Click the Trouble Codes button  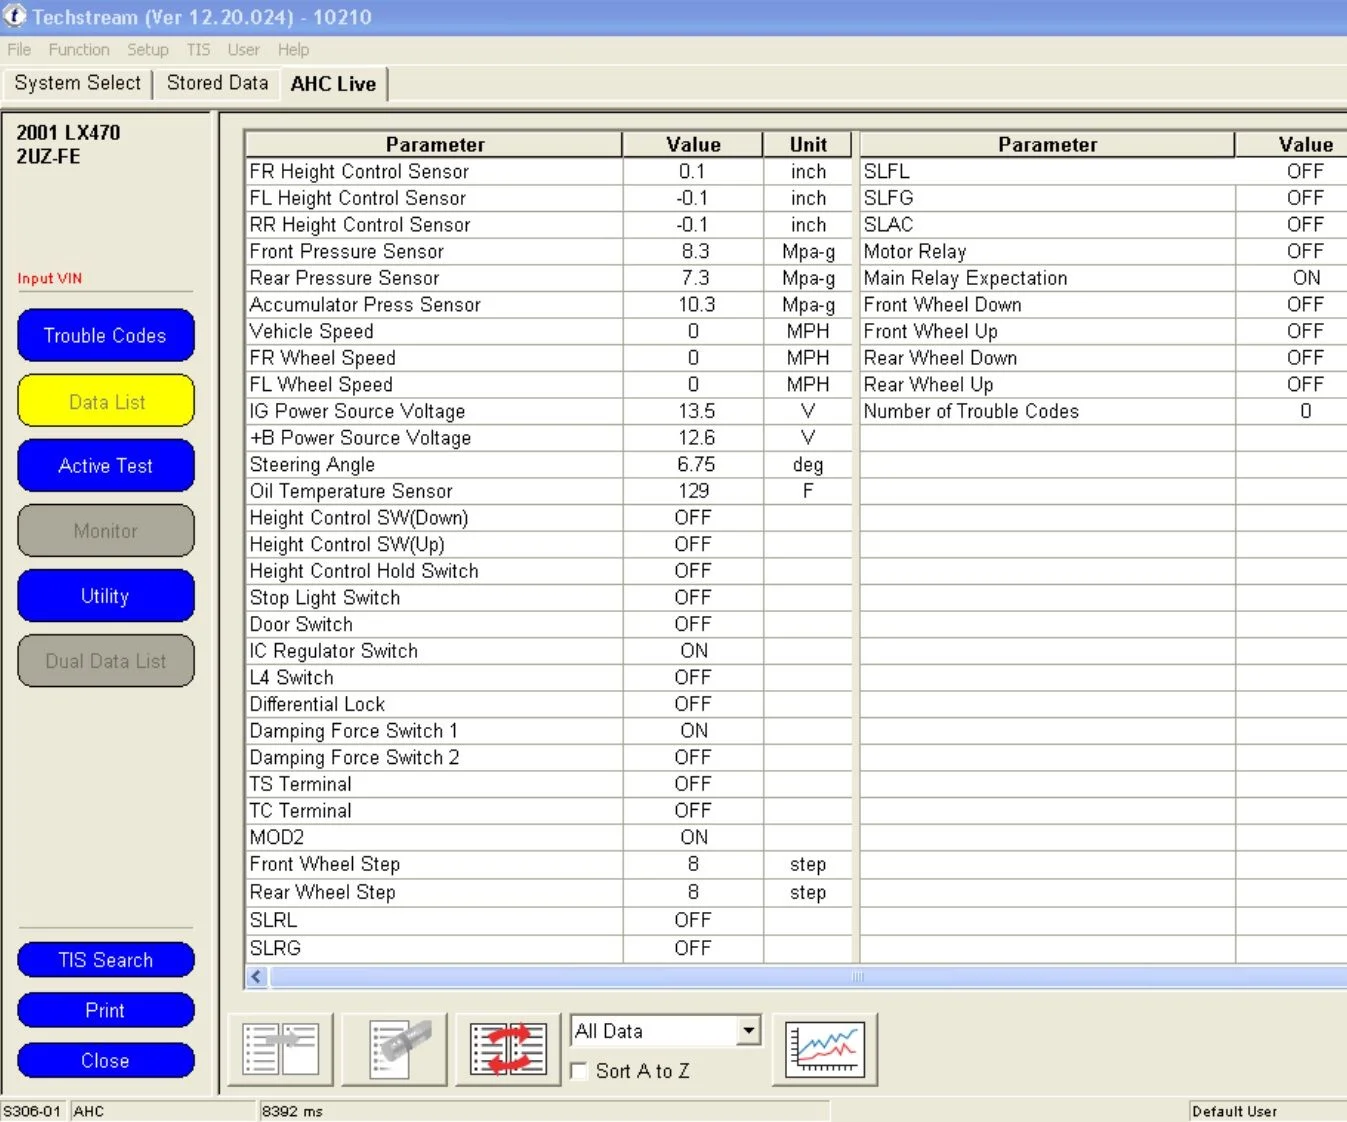click(105, 336)
